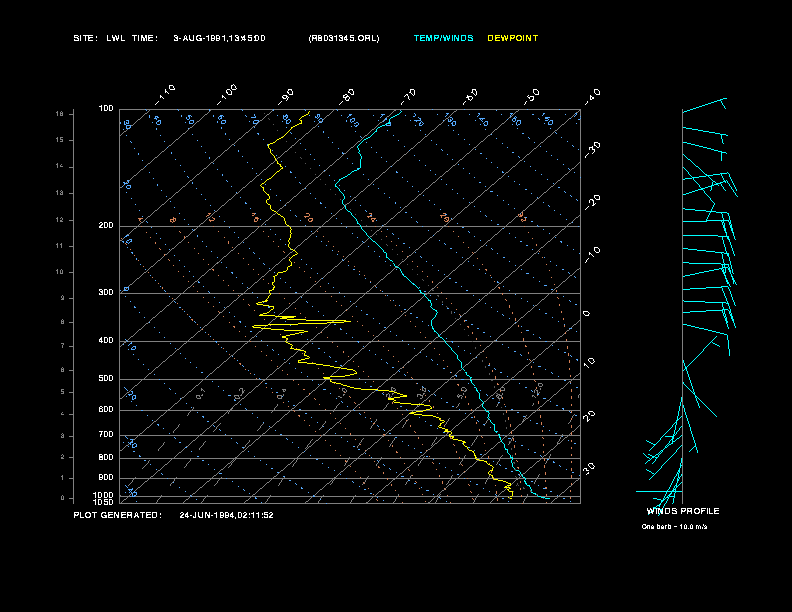Click the -100 temperature label at top
The image size is (792, 612).
(x=227, y=95)
